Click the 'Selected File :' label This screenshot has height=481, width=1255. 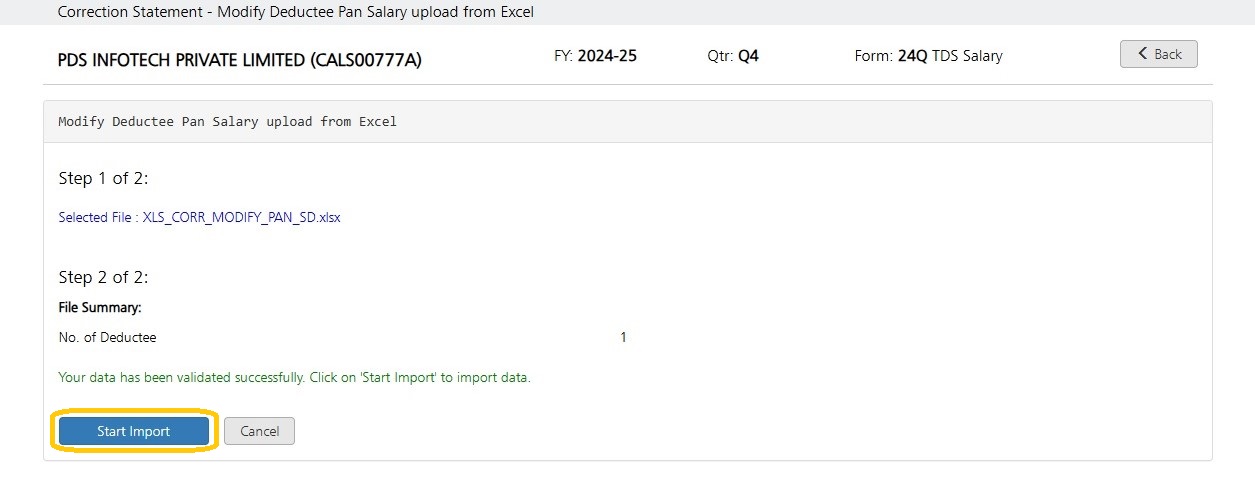pyautogui.click(x=98, y=217)
